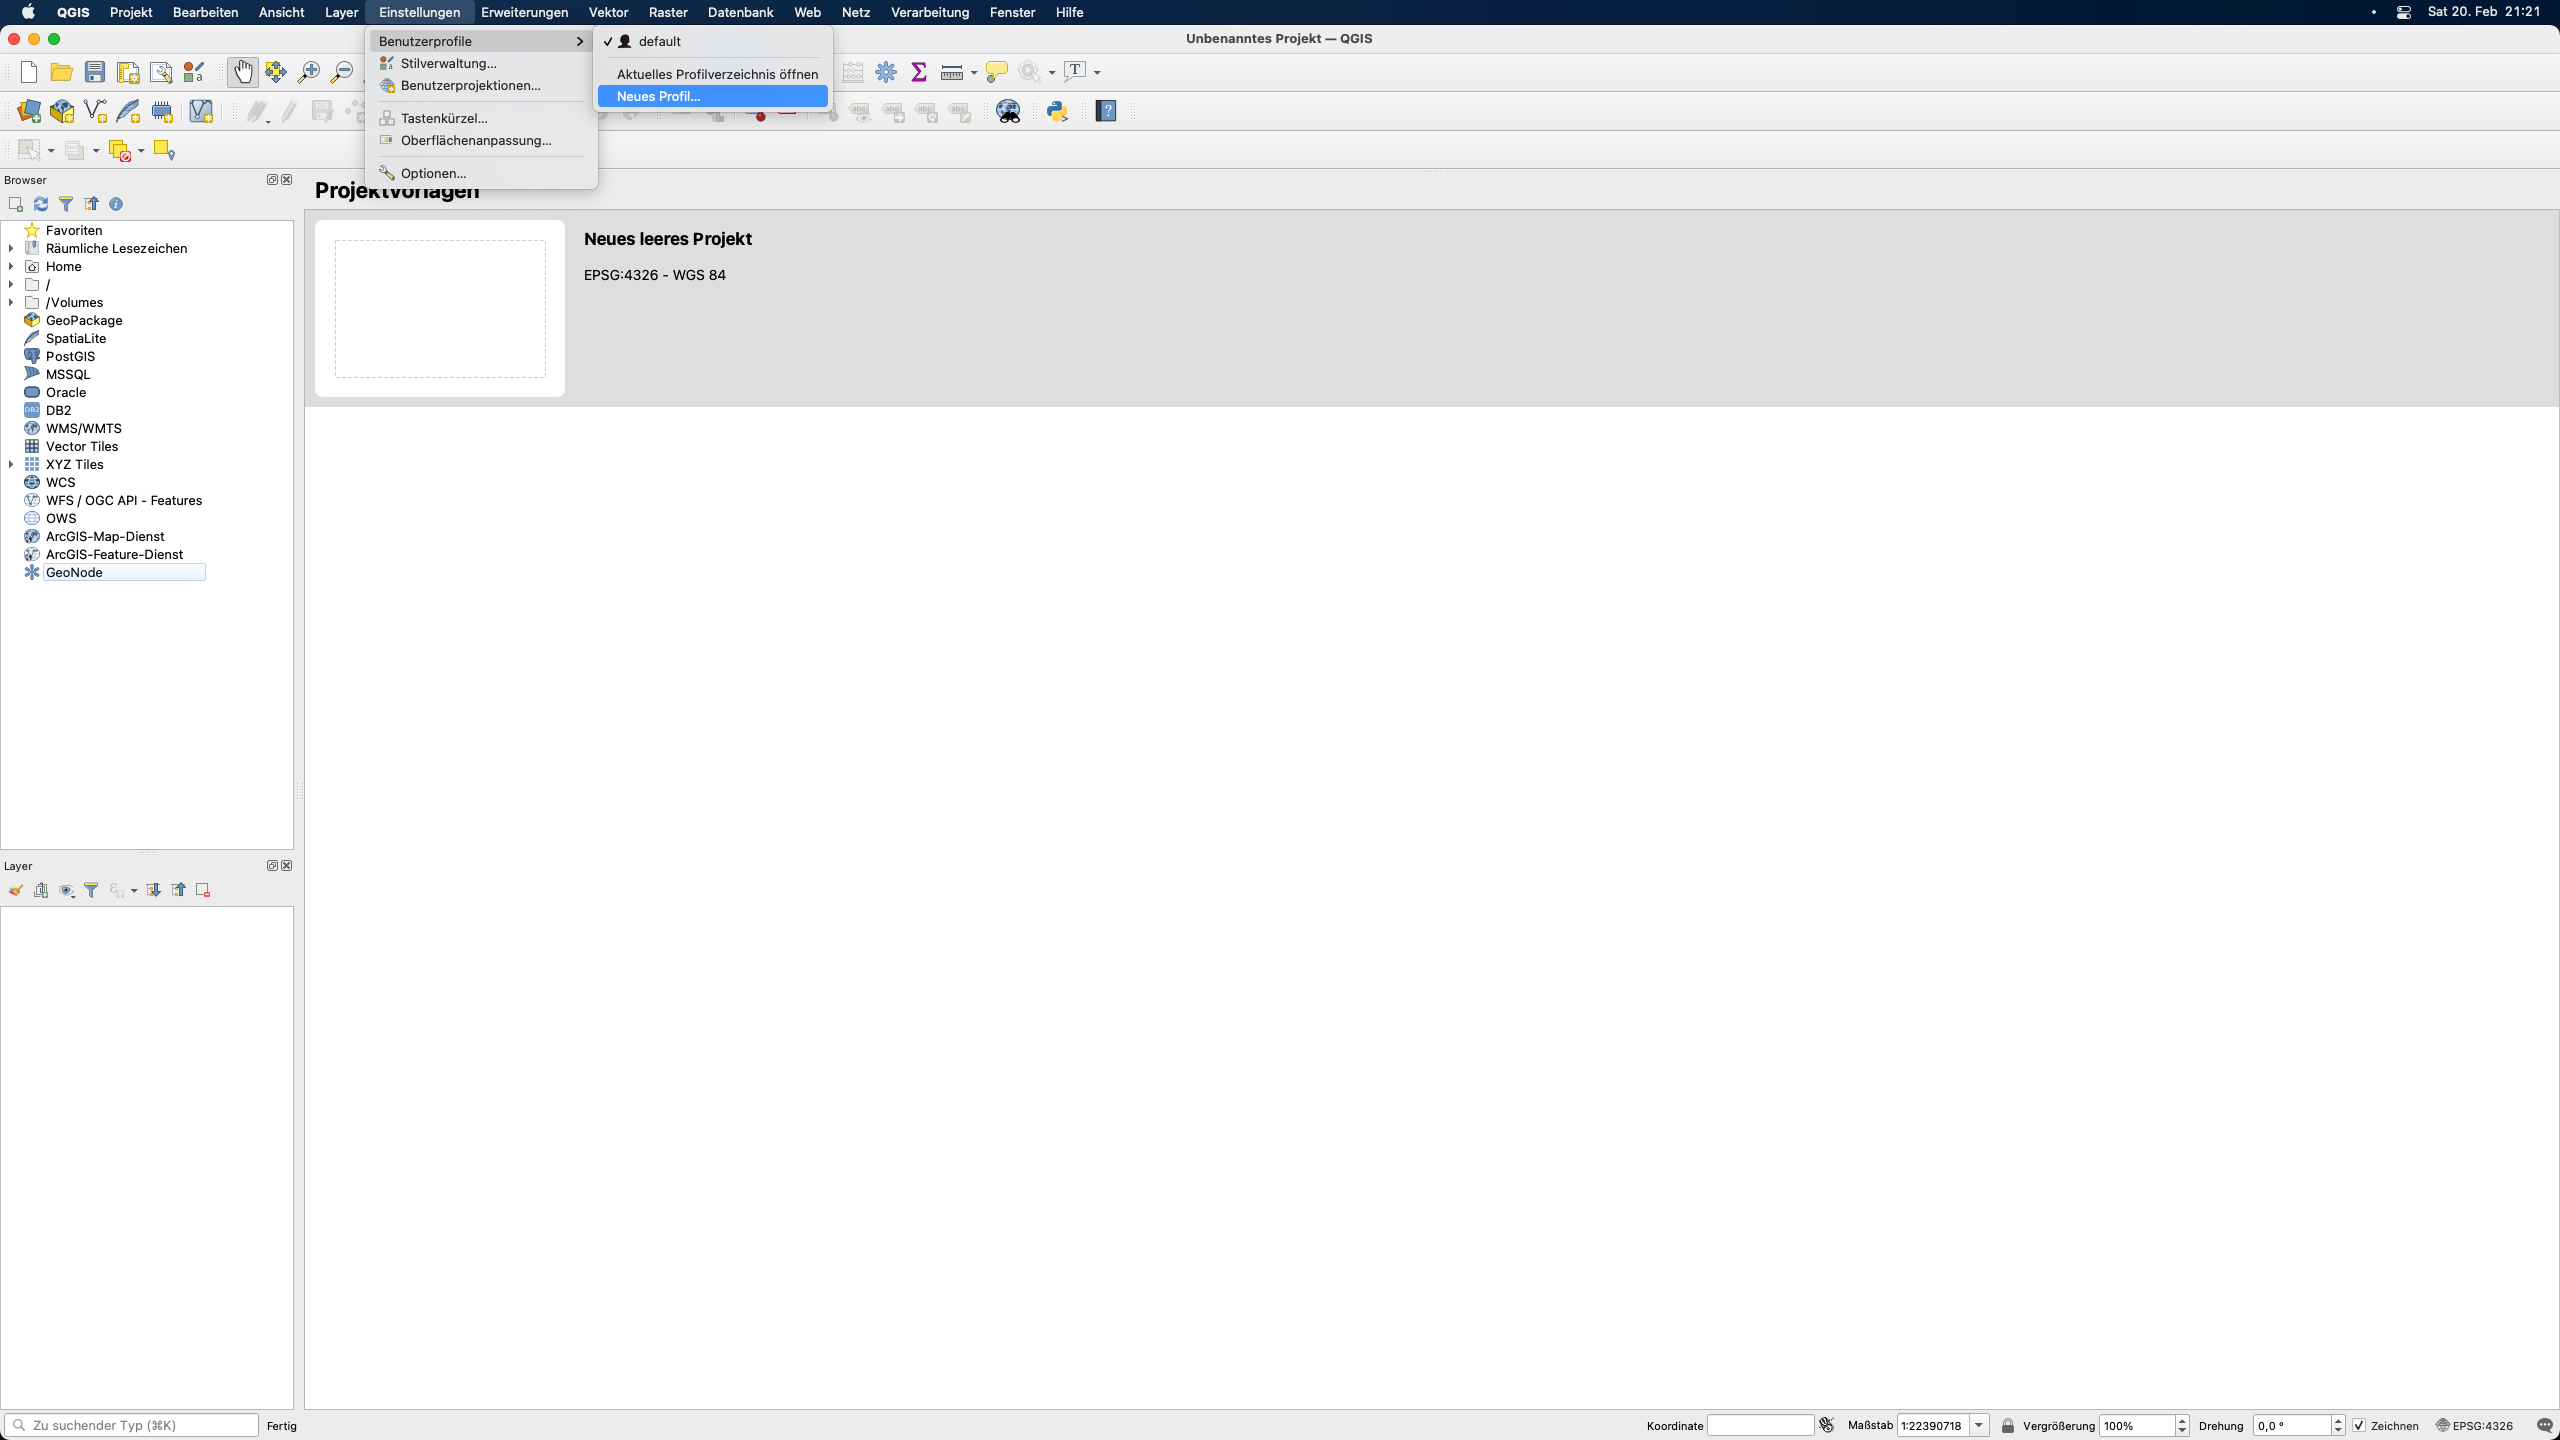Open select features dropdown arrow
Screen dimensions: 2560x1440
pos(51,151)
